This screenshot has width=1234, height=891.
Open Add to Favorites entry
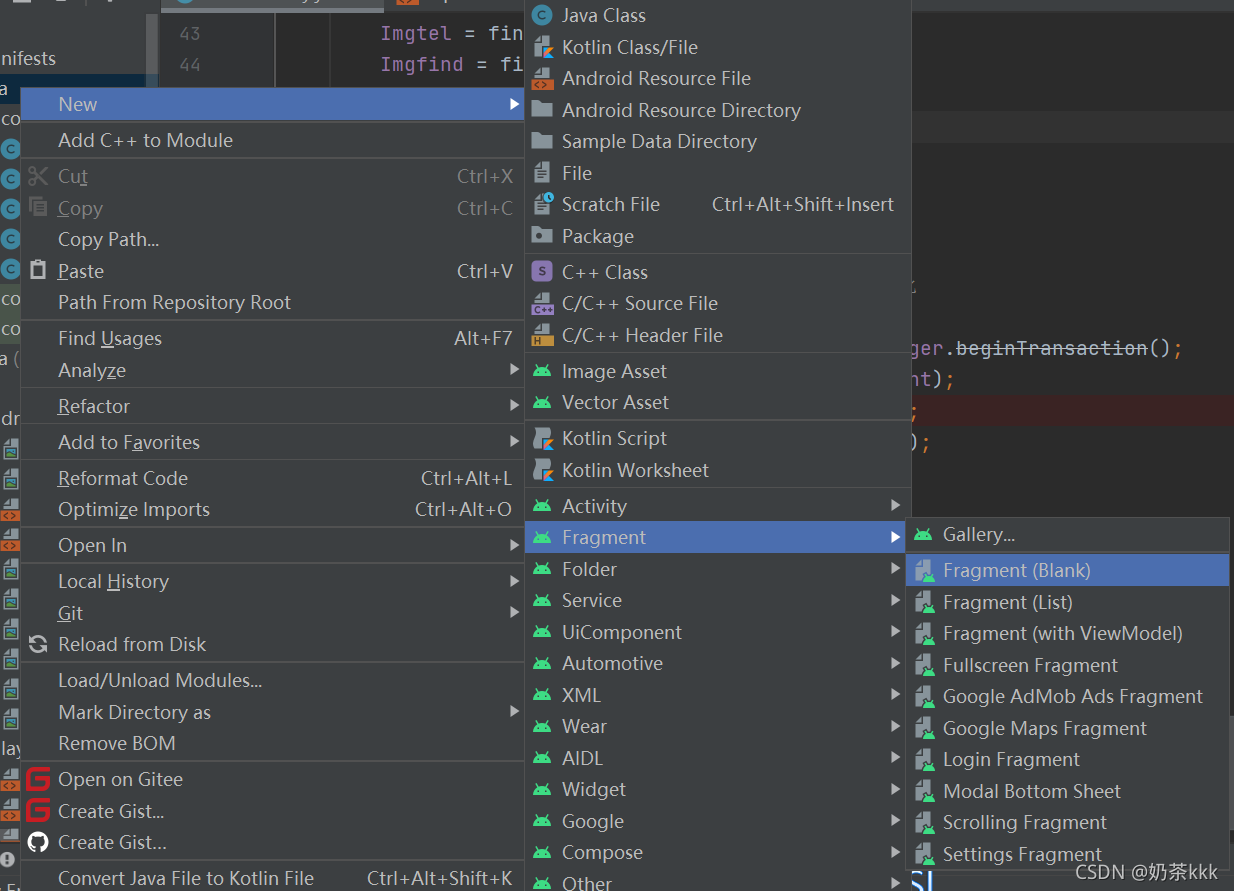click(x=272, y=442)
